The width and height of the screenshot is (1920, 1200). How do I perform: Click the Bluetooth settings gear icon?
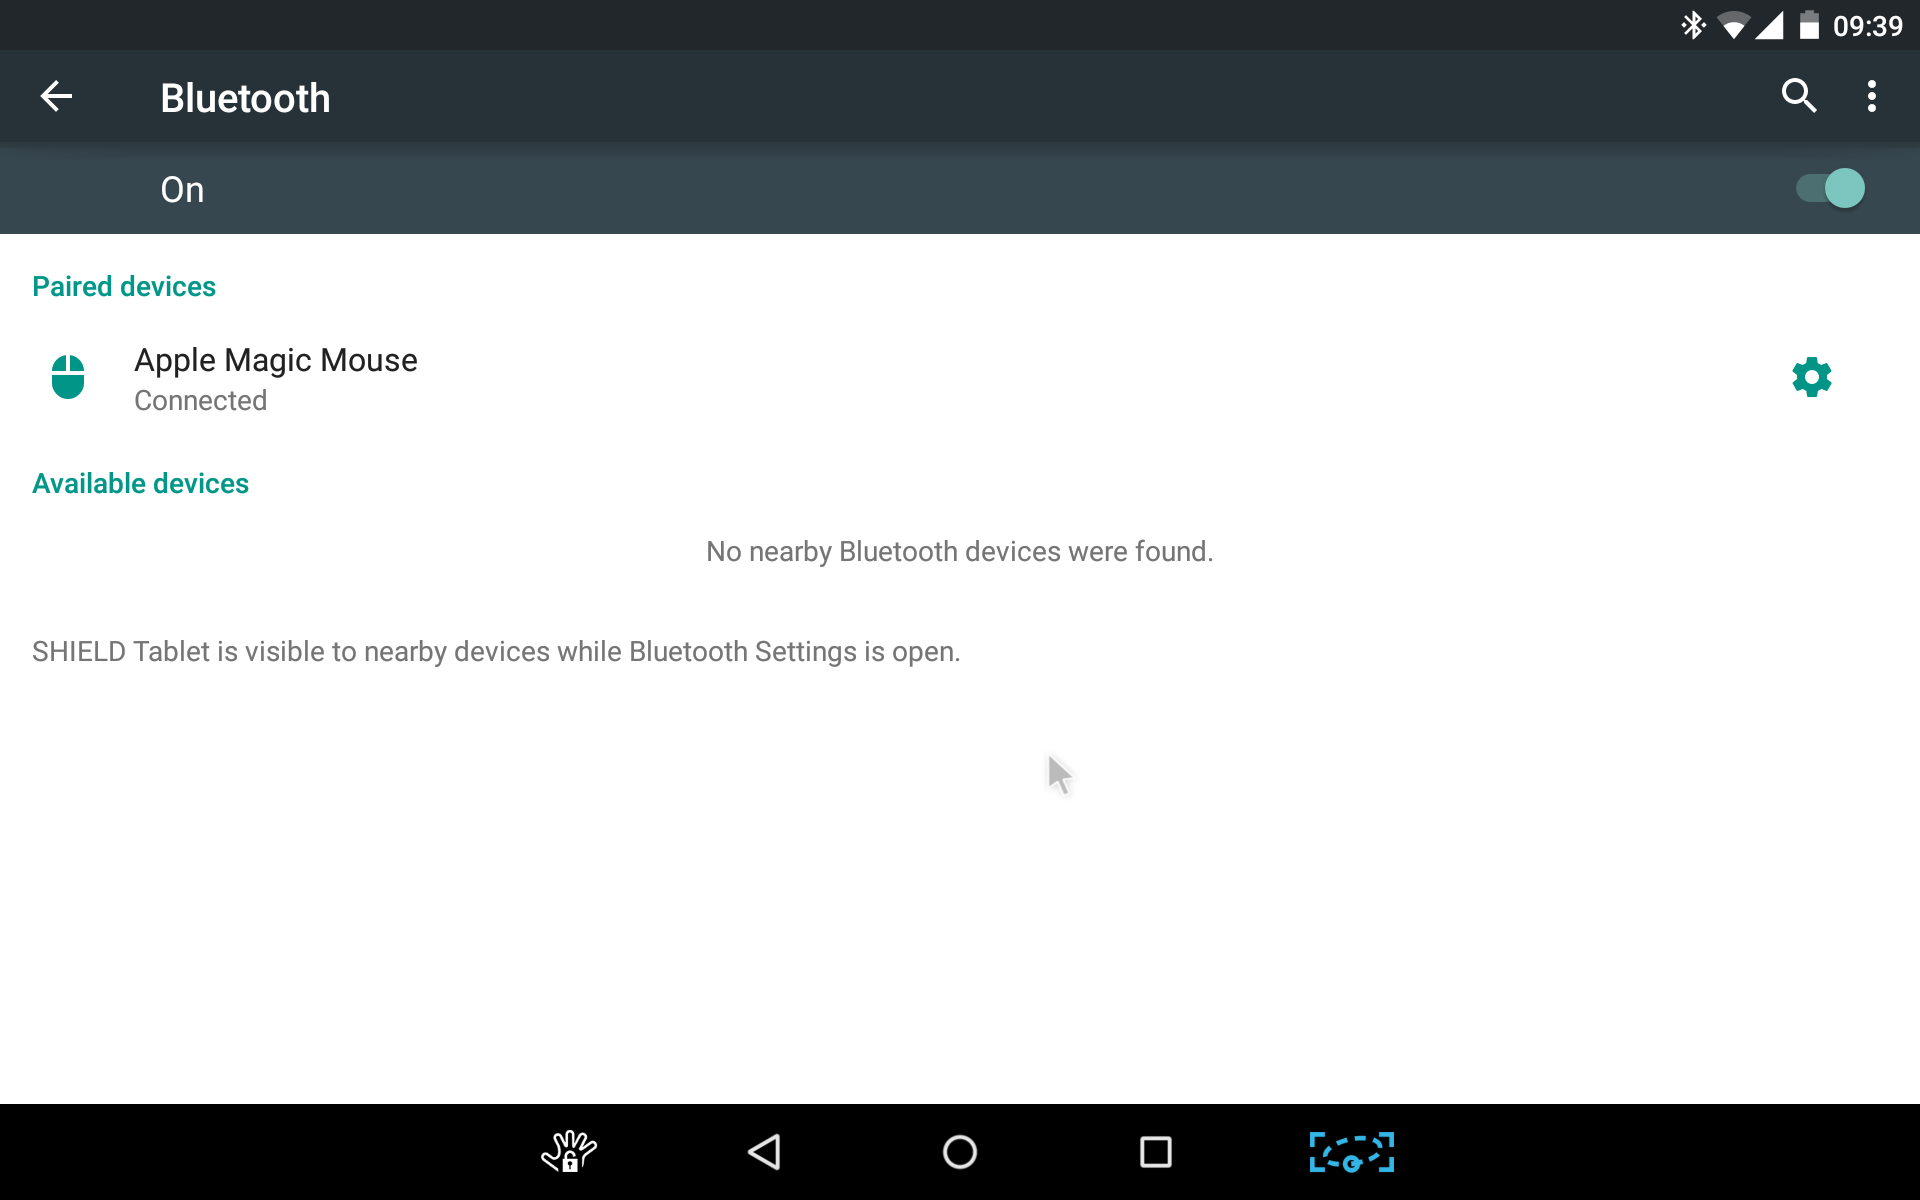pyautogui.click(x=1811, y=376)
